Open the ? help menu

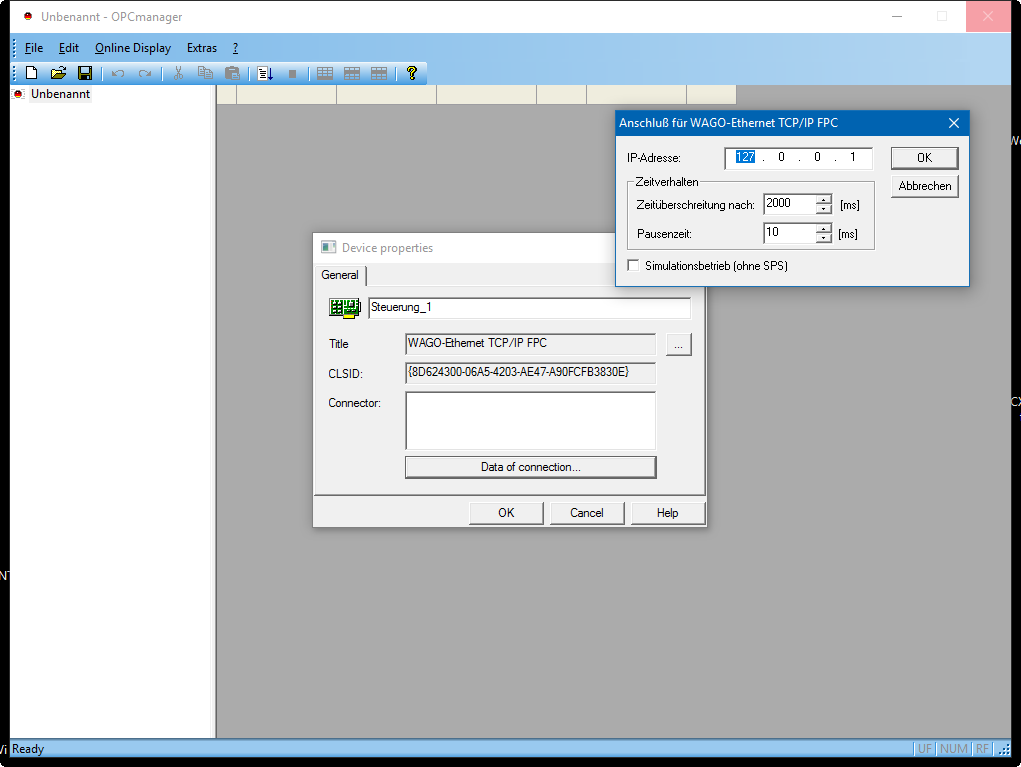click(x=235, y=48)
